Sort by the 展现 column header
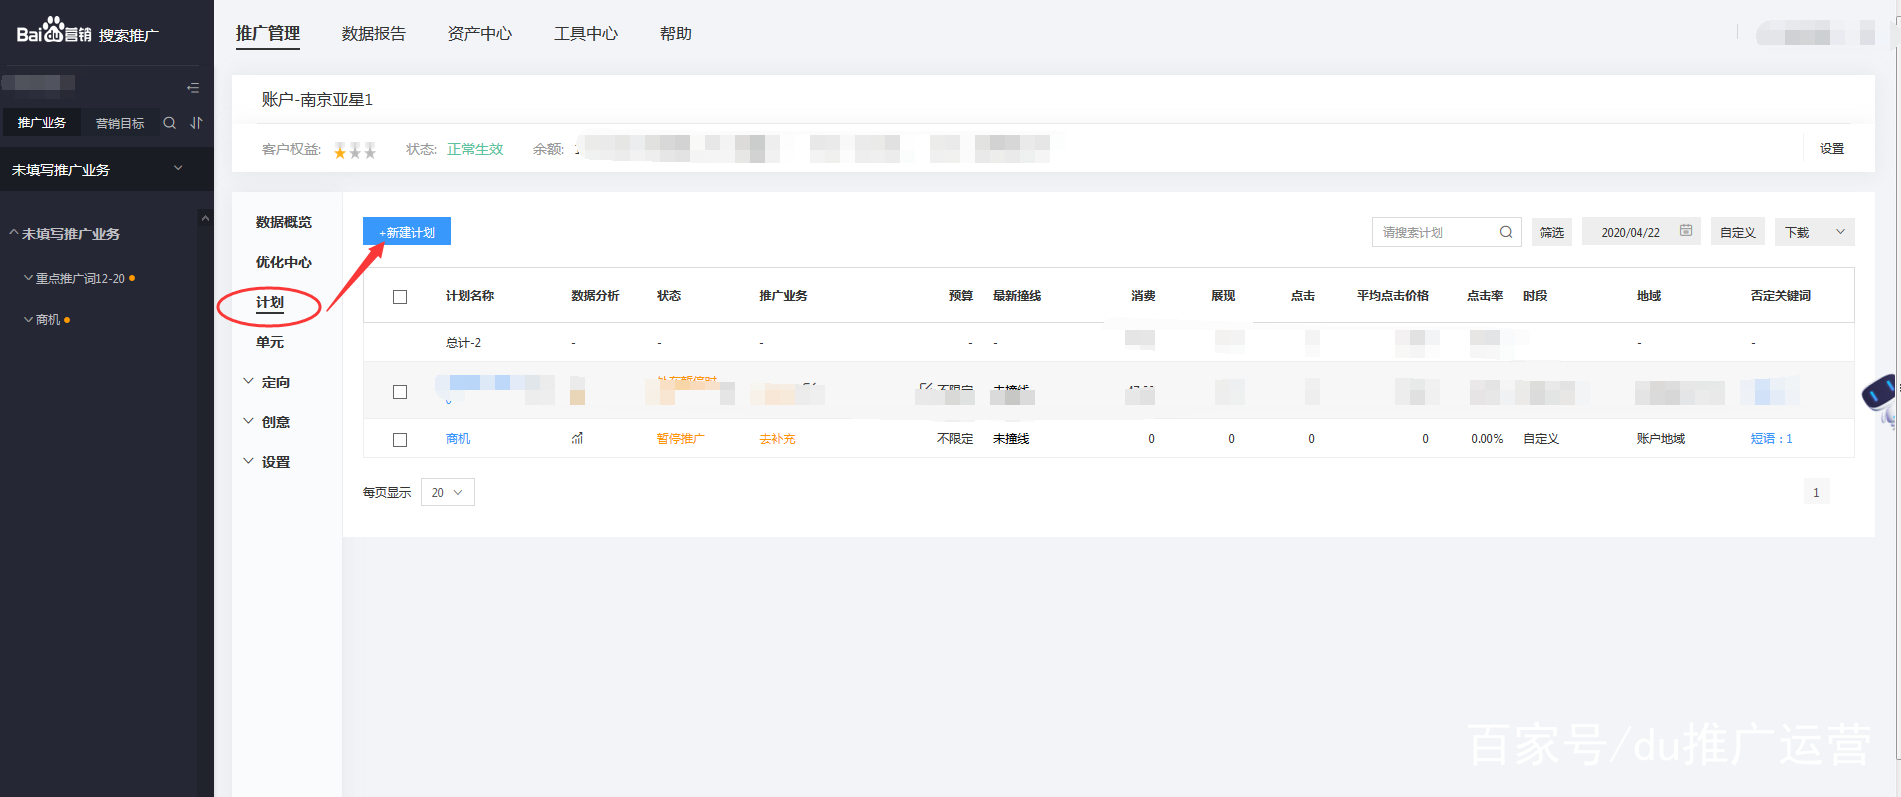 coord(1223,296)
